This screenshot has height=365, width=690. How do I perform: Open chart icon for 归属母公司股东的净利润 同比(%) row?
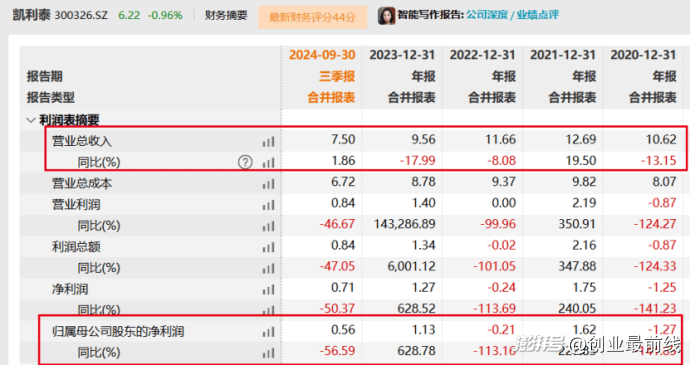click(268, 353)
